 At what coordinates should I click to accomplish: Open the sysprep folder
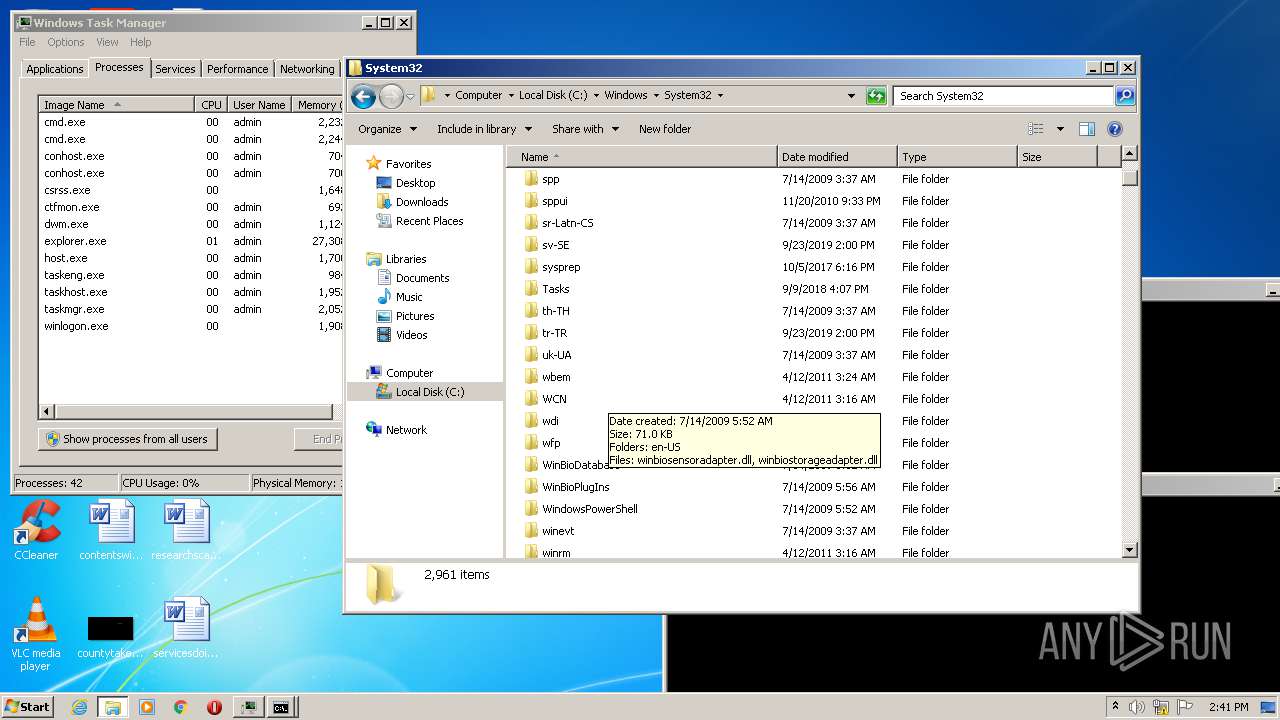coord(561,267)
